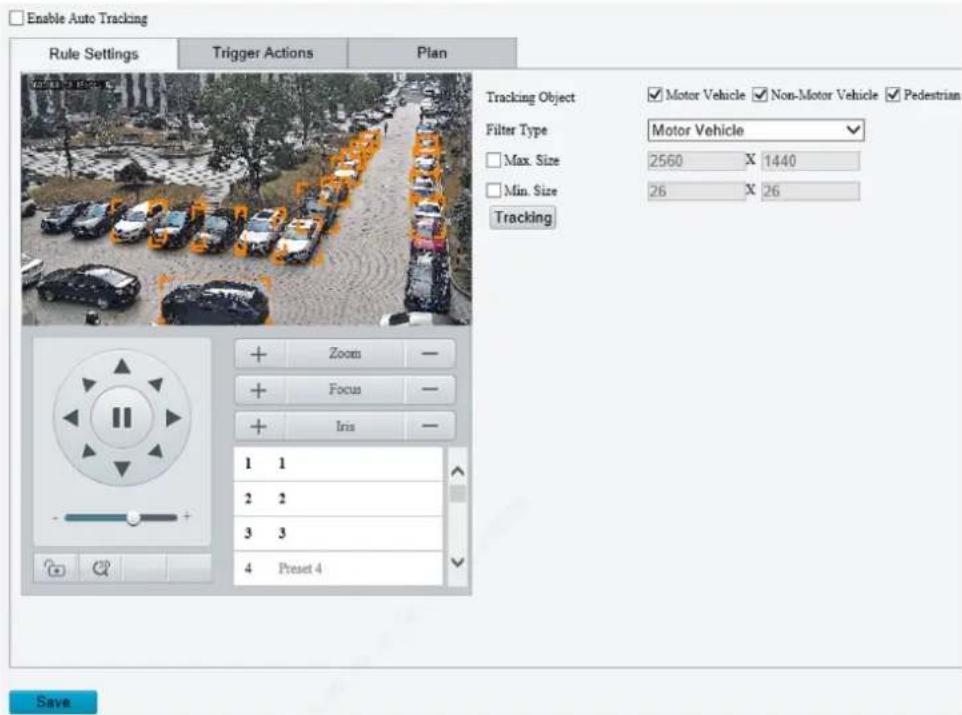The width and height of the screenshot is (962, 715).
Task: Click the preset list scroll up arrow
Action: (458, 471)
